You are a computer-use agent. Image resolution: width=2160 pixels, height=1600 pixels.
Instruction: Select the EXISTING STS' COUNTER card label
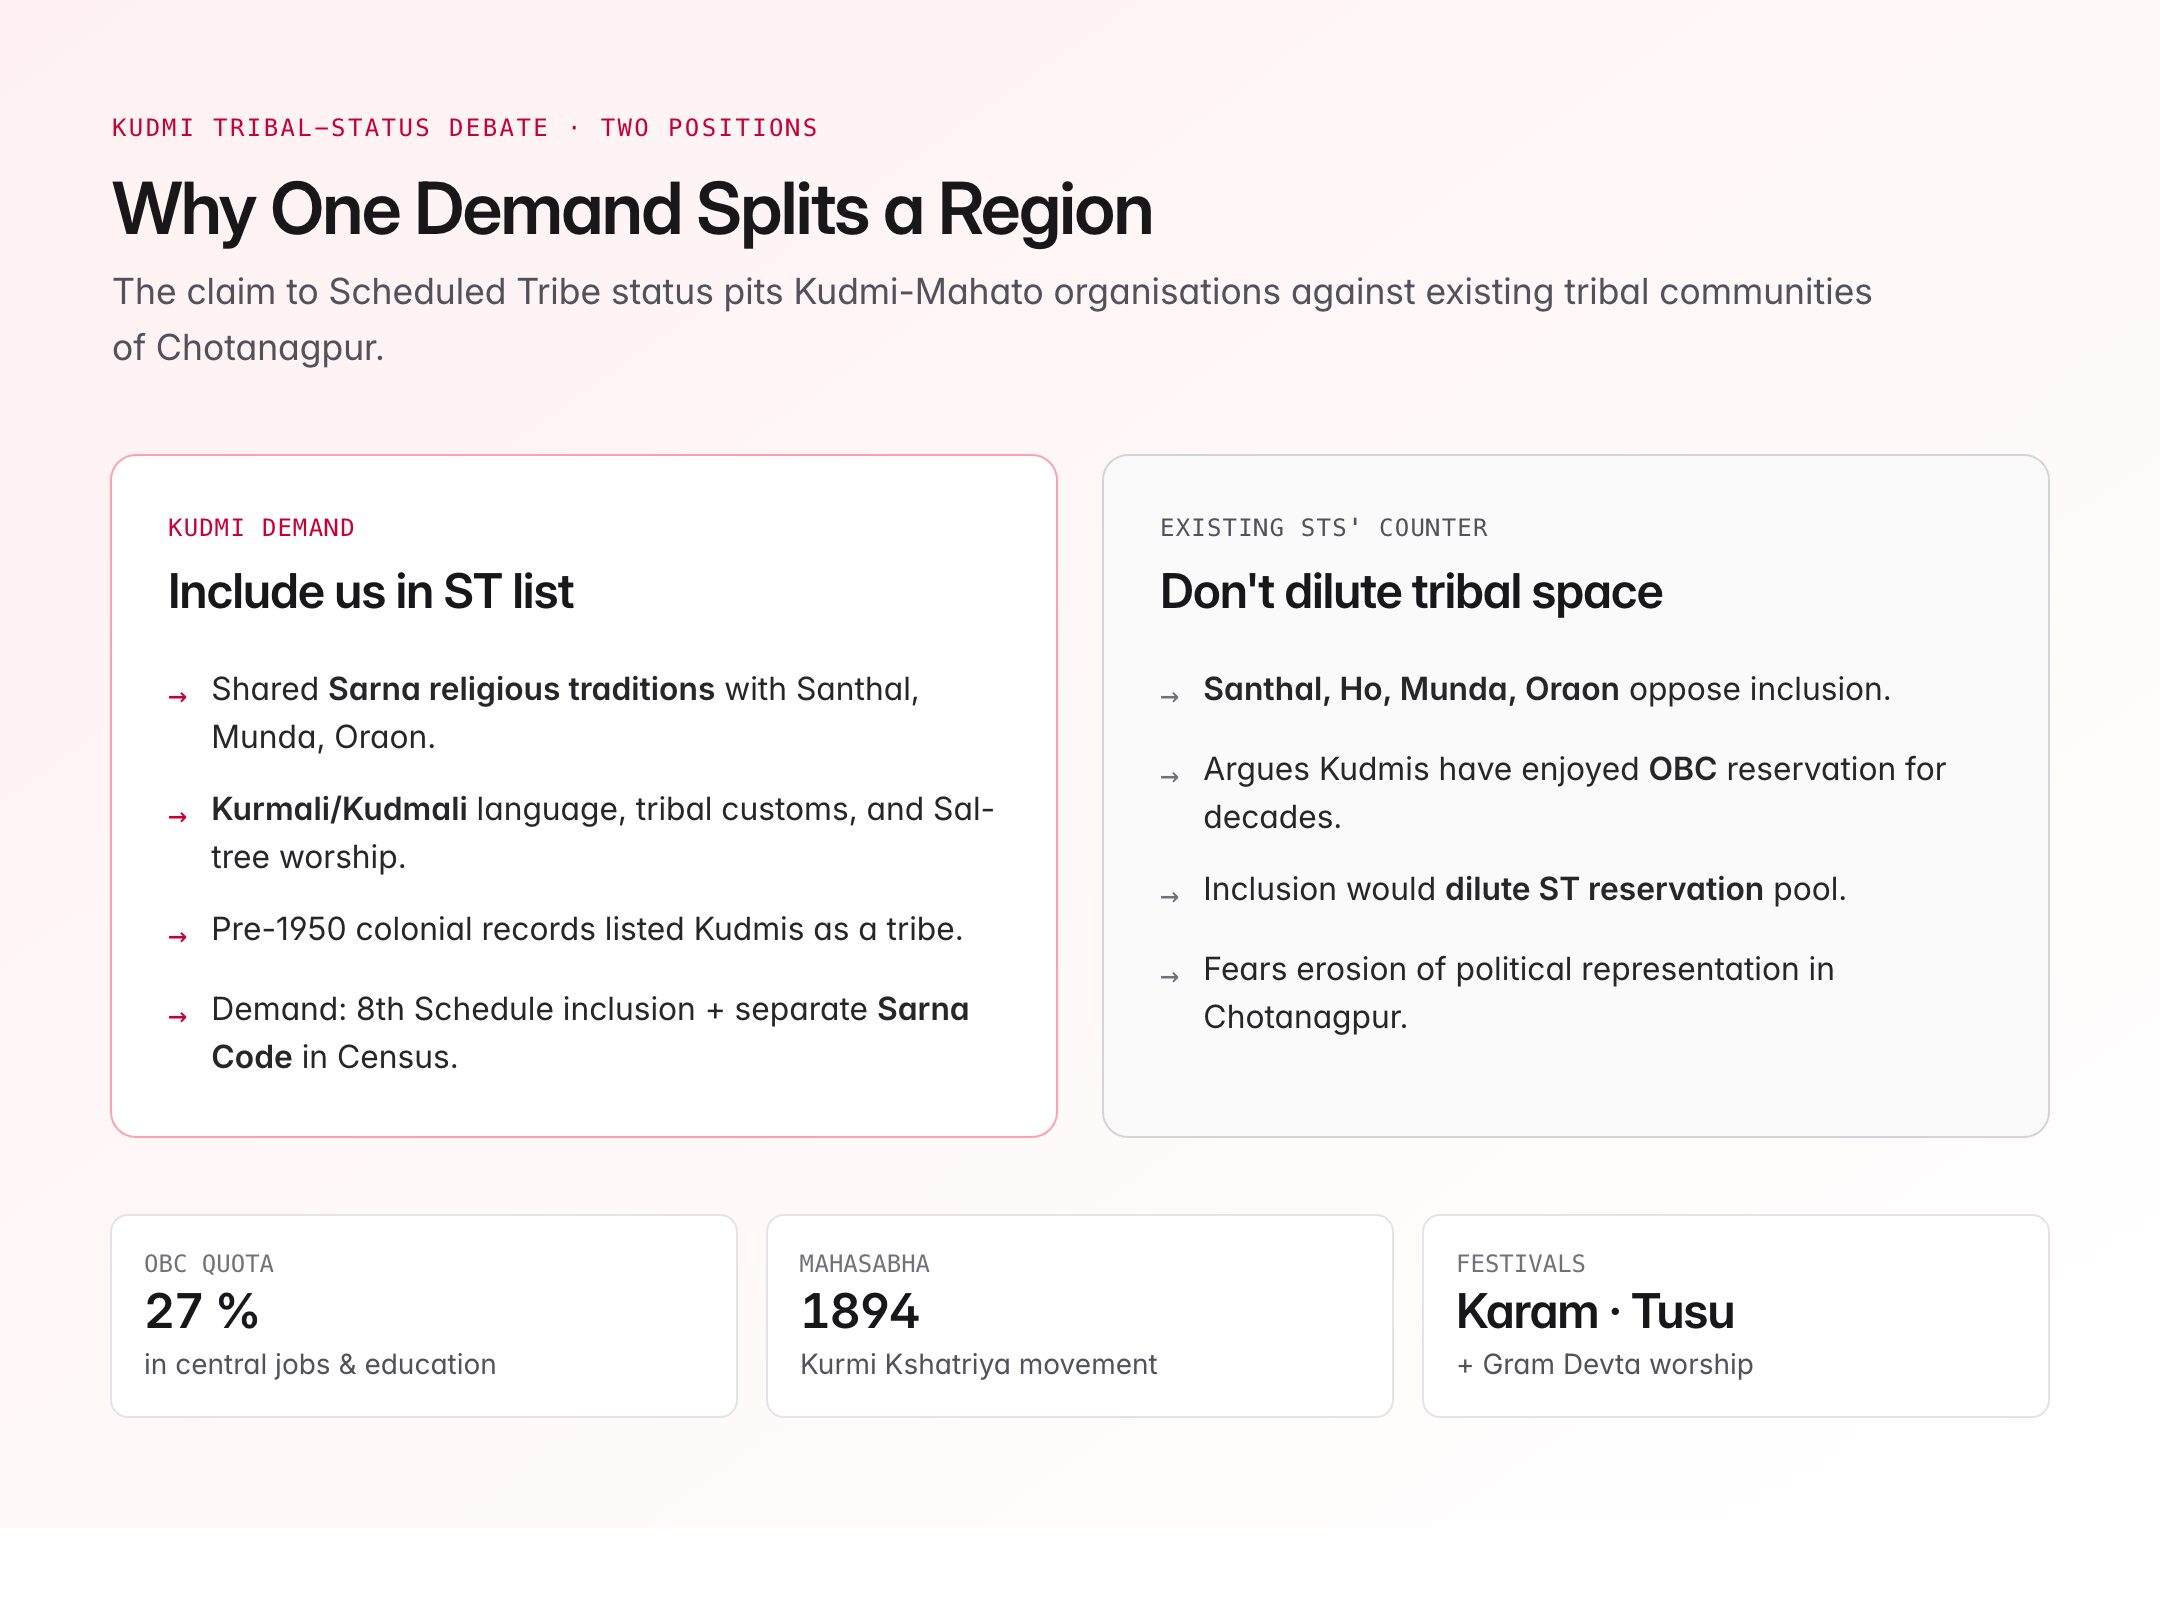pyautogui.click(x=1323, y=528)
